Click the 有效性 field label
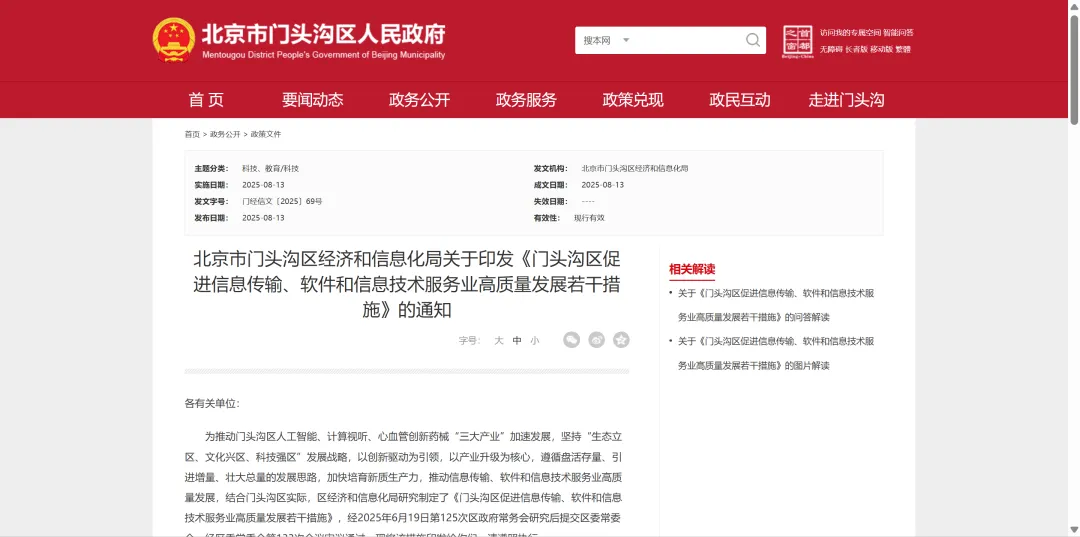Viewport: 1080px width, 537px height. (546, 218)
